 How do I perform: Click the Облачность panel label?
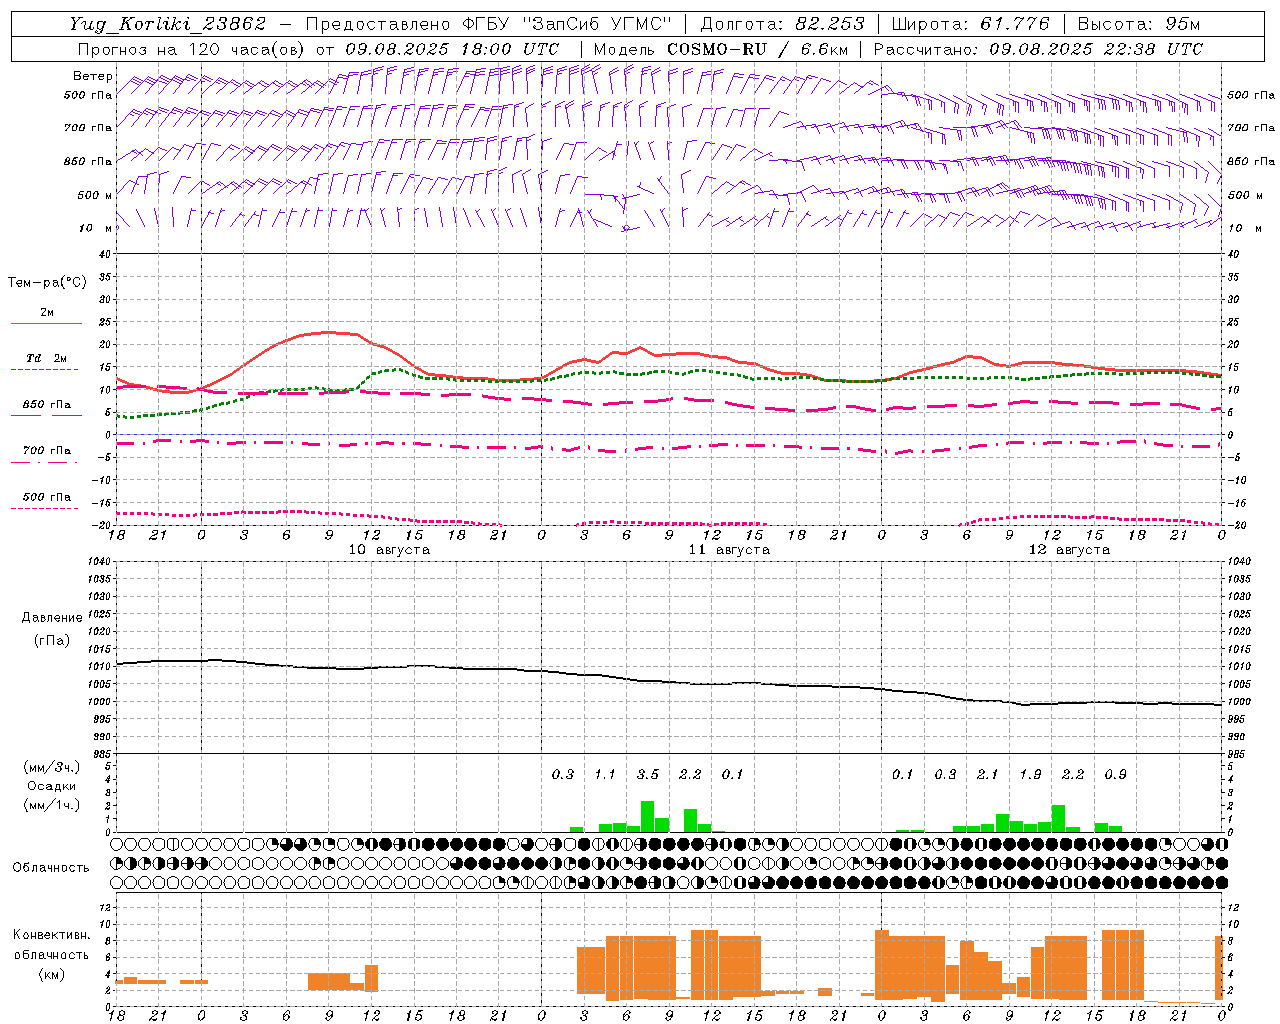pos(51,867)
